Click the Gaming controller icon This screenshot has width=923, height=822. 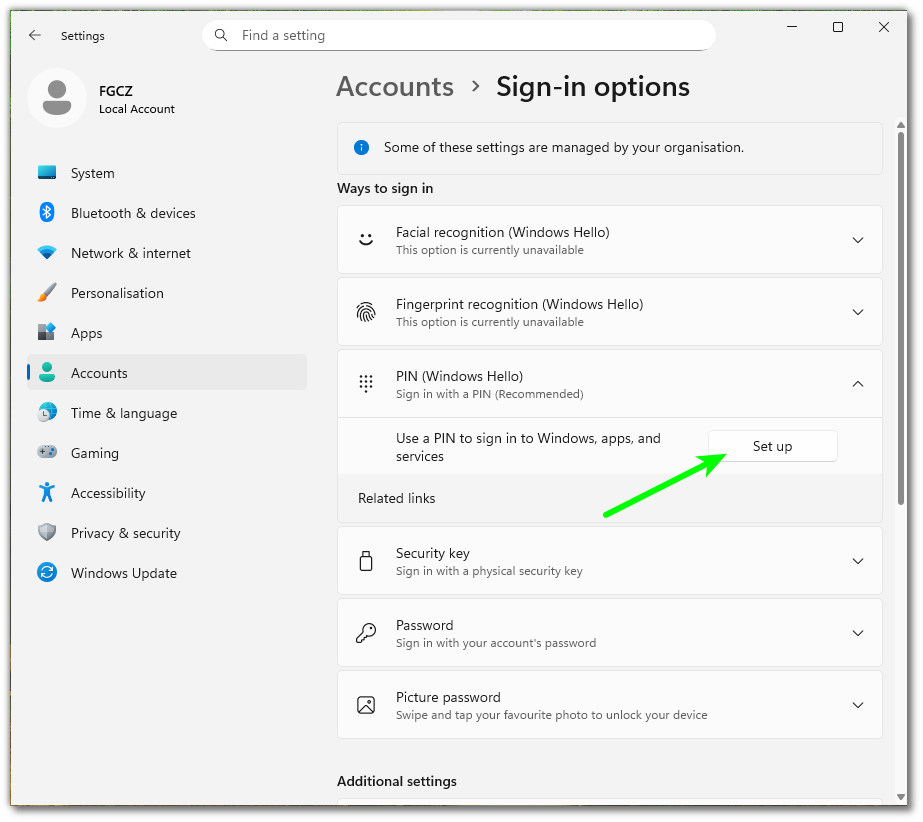[47, 452]
